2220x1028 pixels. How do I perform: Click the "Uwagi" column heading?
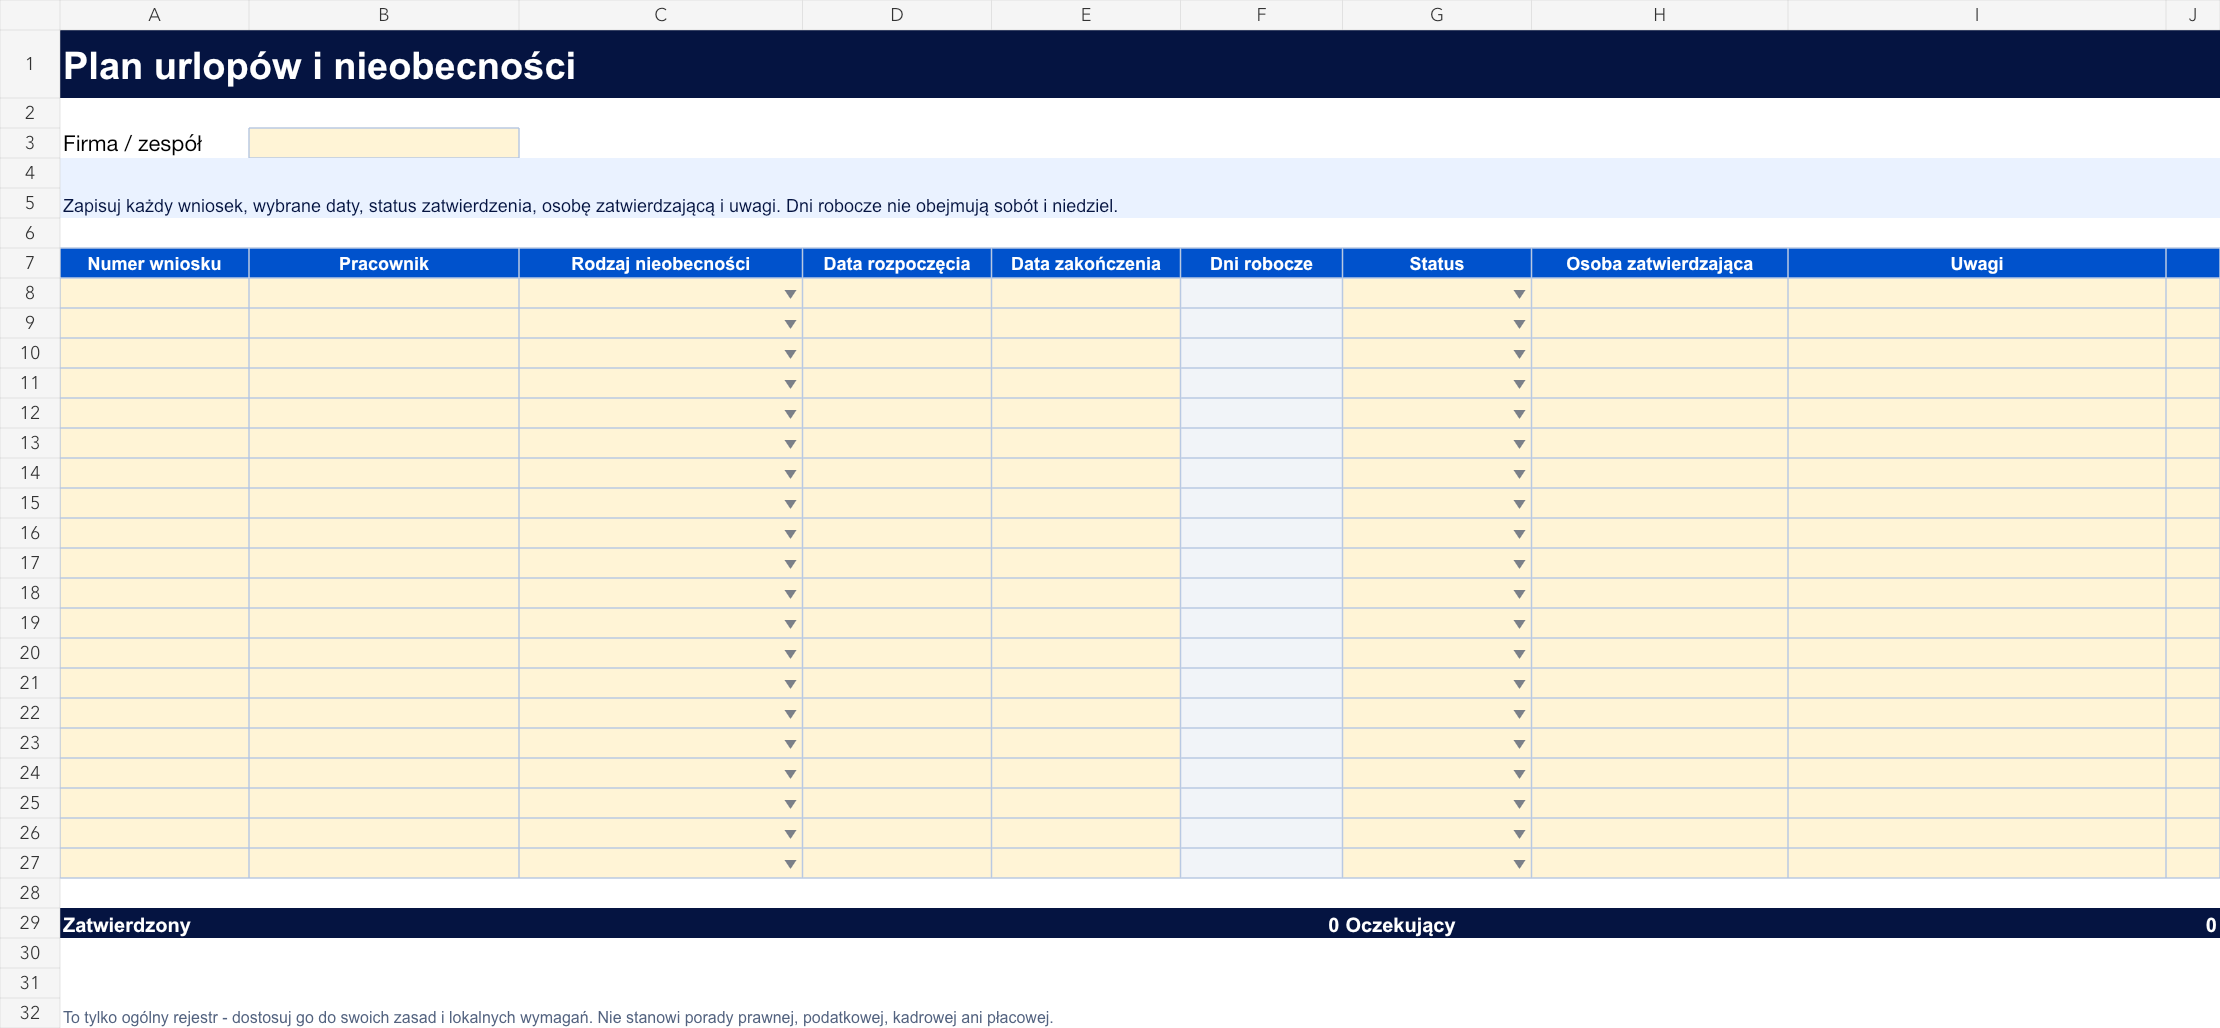click(x=1977, y=264)
